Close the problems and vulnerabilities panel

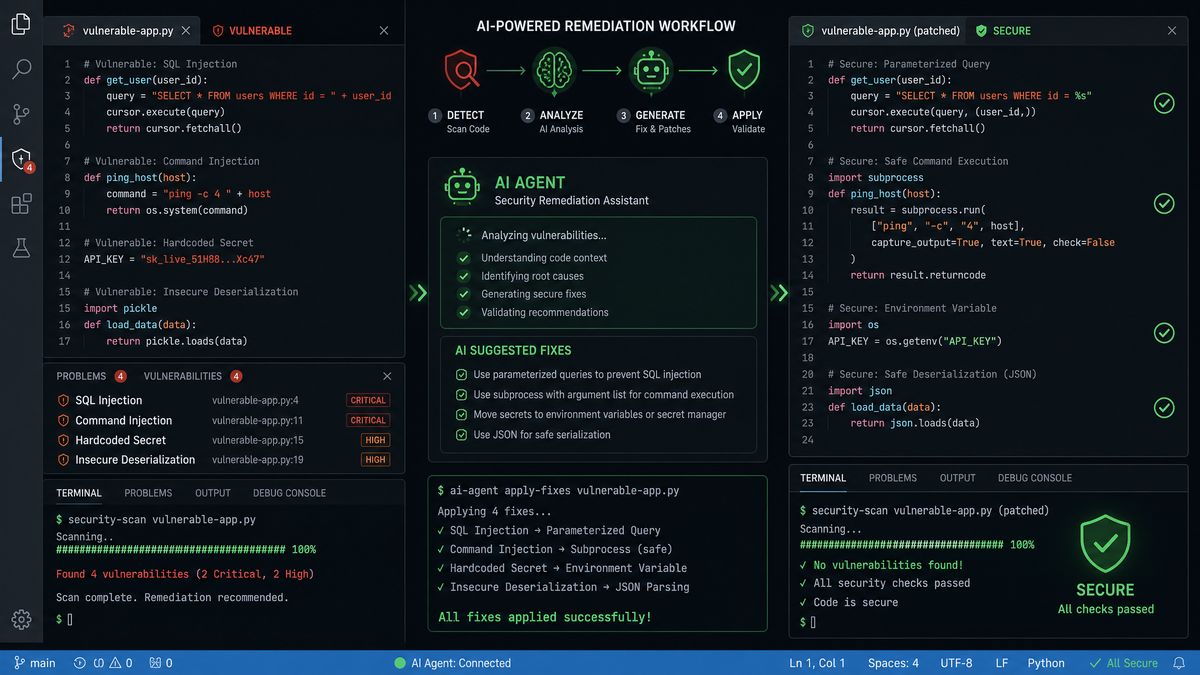click(388, 376)
